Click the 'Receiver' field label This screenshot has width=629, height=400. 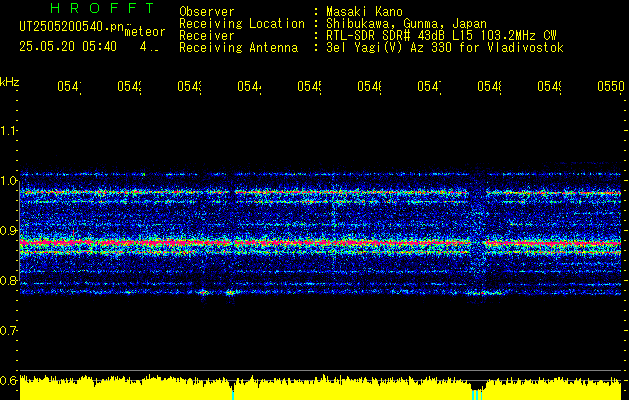pyautogui.click(x=207, y=36)
